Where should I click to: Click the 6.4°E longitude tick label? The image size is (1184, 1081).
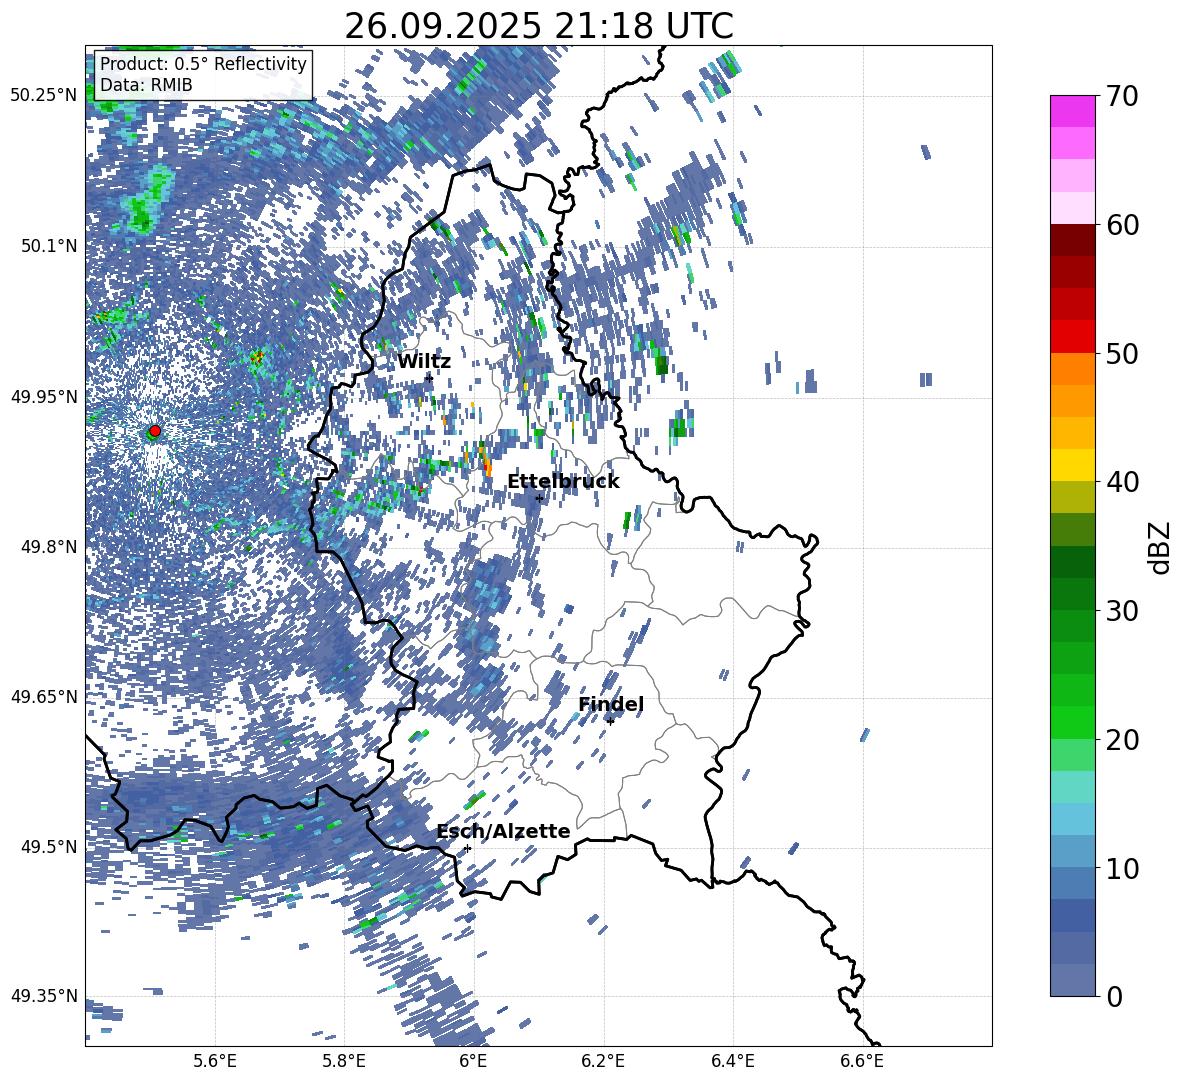coord(732,1061)
